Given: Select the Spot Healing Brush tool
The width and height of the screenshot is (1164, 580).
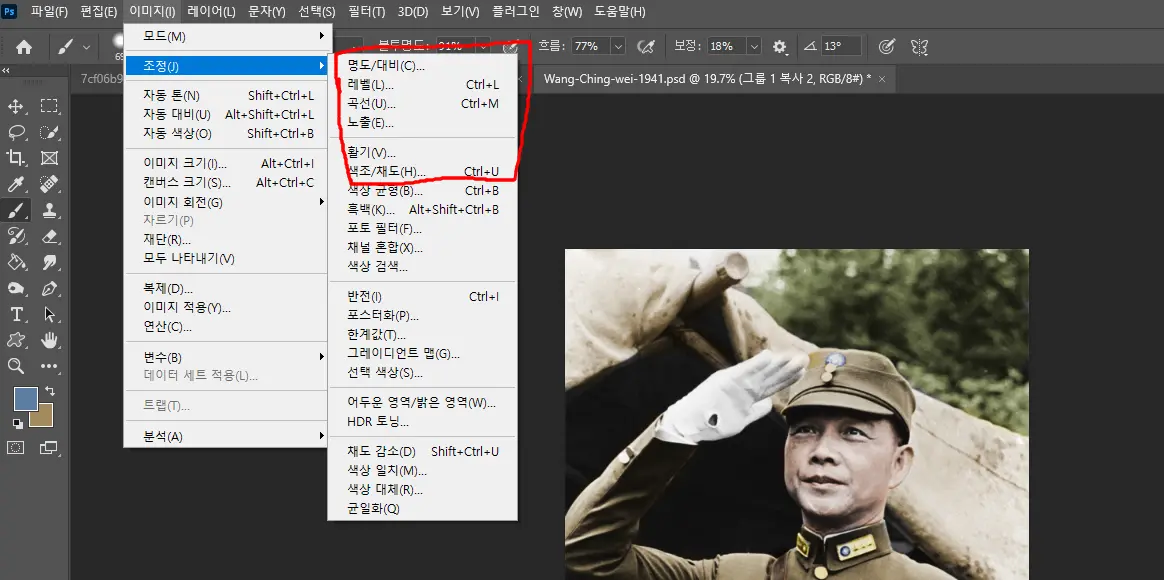Looking at the screenshot, I should (x=49, y=183).
